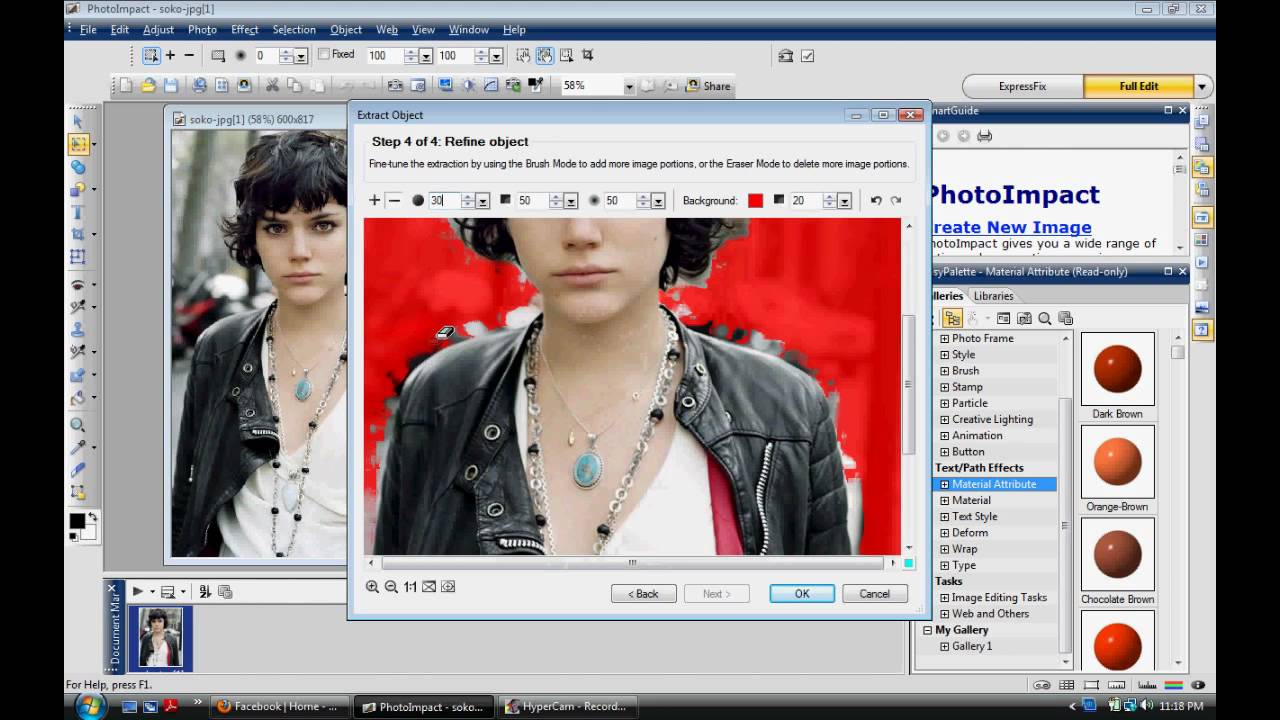Viewport: 1280px width, 720px height.
Task: Enable Brush Mode with the plus button
Action: 375,200
